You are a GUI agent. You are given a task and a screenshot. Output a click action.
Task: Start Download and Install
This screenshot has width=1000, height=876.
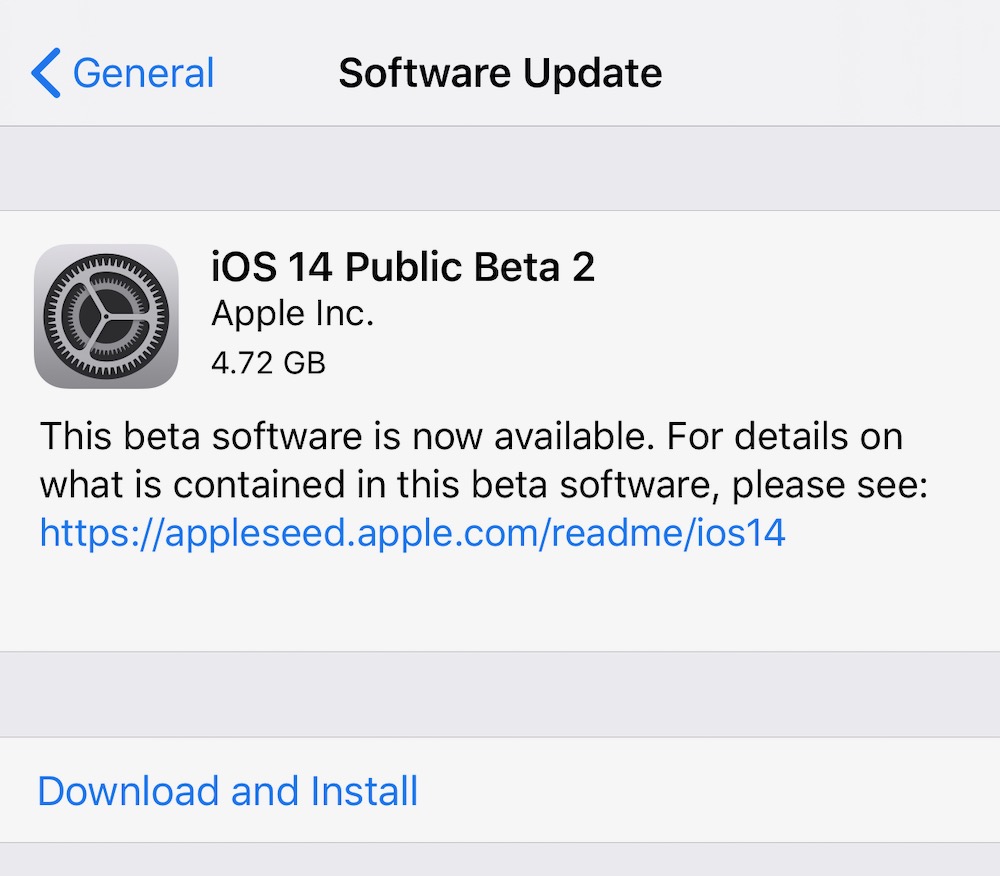[x=228, y=791]
